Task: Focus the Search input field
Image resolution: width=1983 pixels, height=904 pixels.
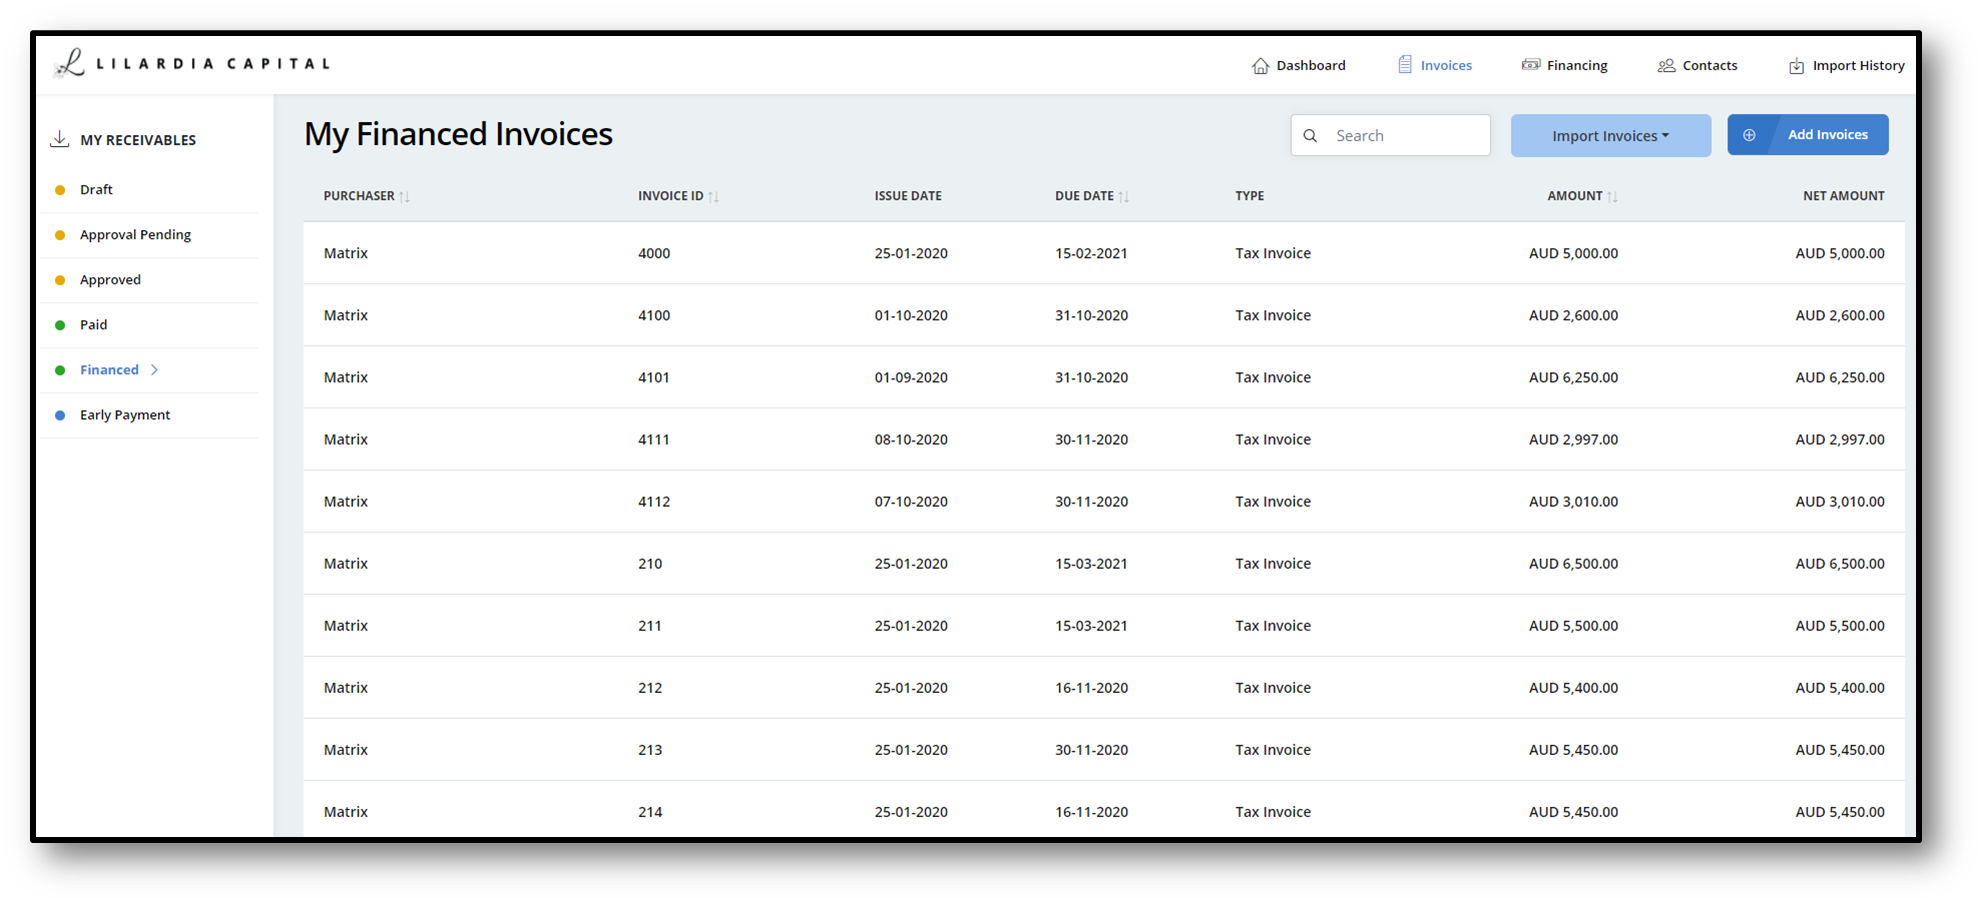Action: pos(1390,135)
